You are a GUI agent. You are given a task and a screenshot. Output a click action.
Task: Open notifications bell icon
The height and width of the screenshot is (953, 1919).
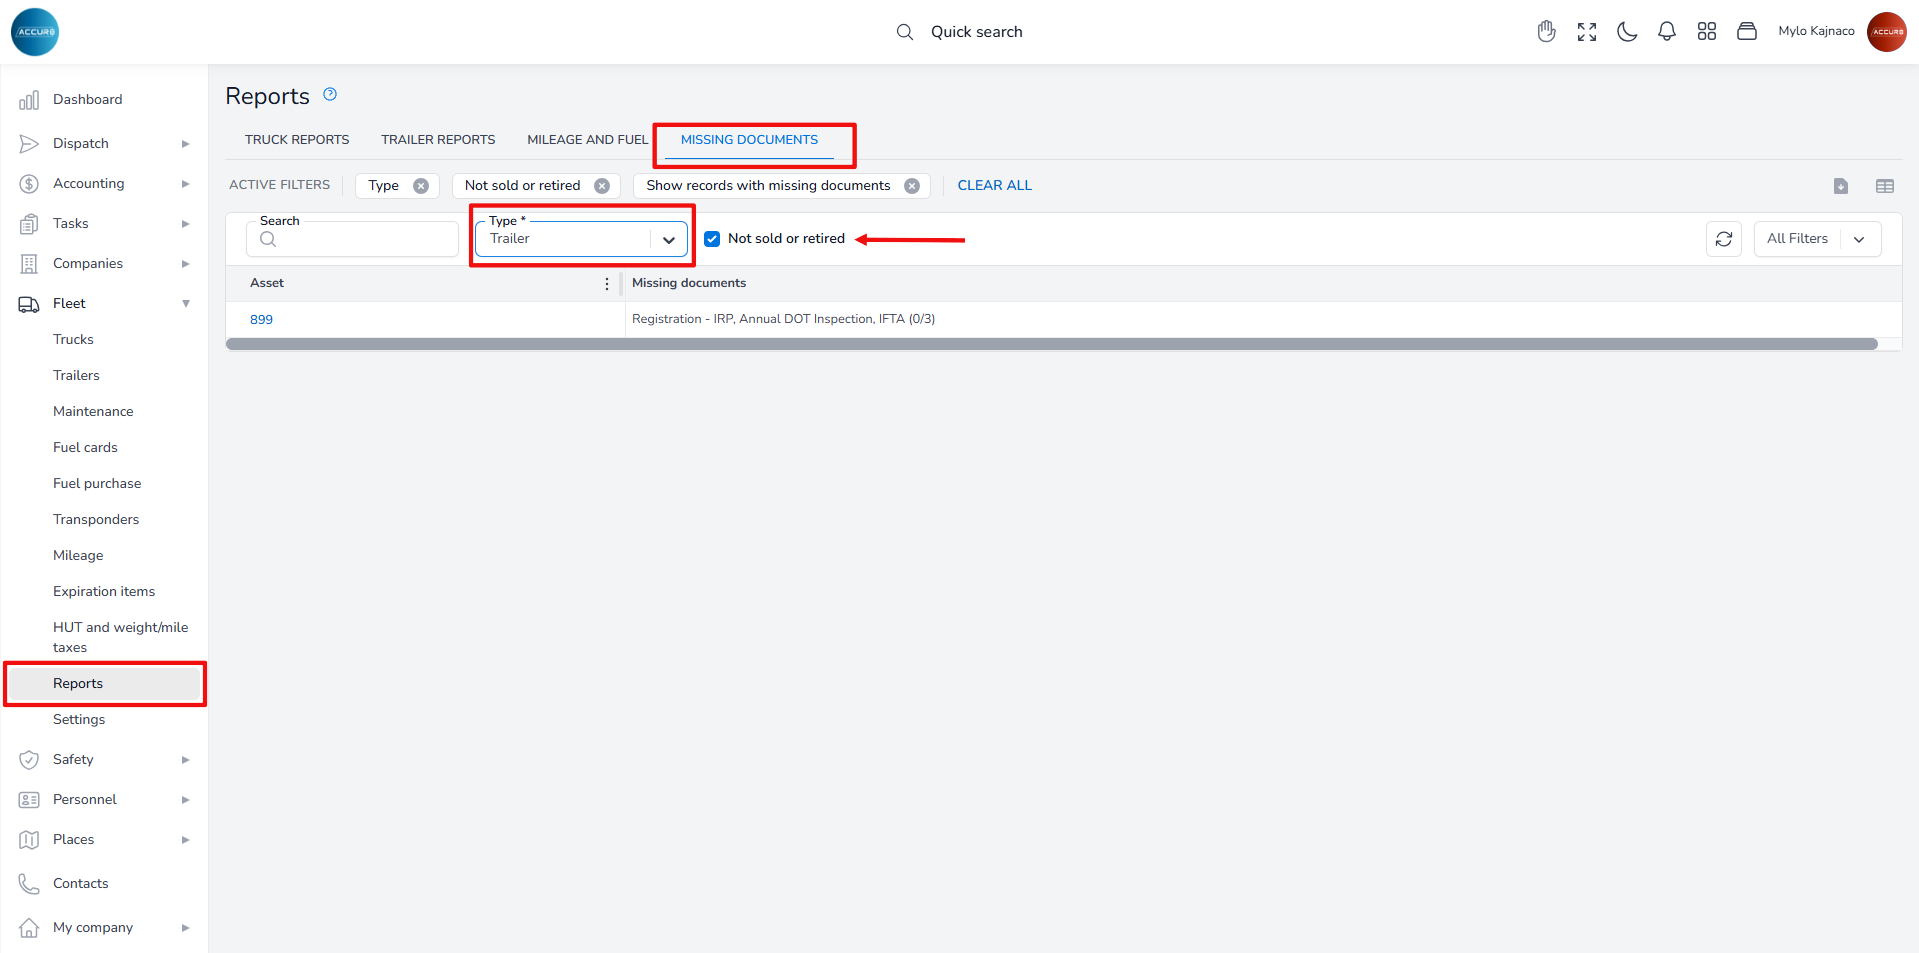[1667, 32]
